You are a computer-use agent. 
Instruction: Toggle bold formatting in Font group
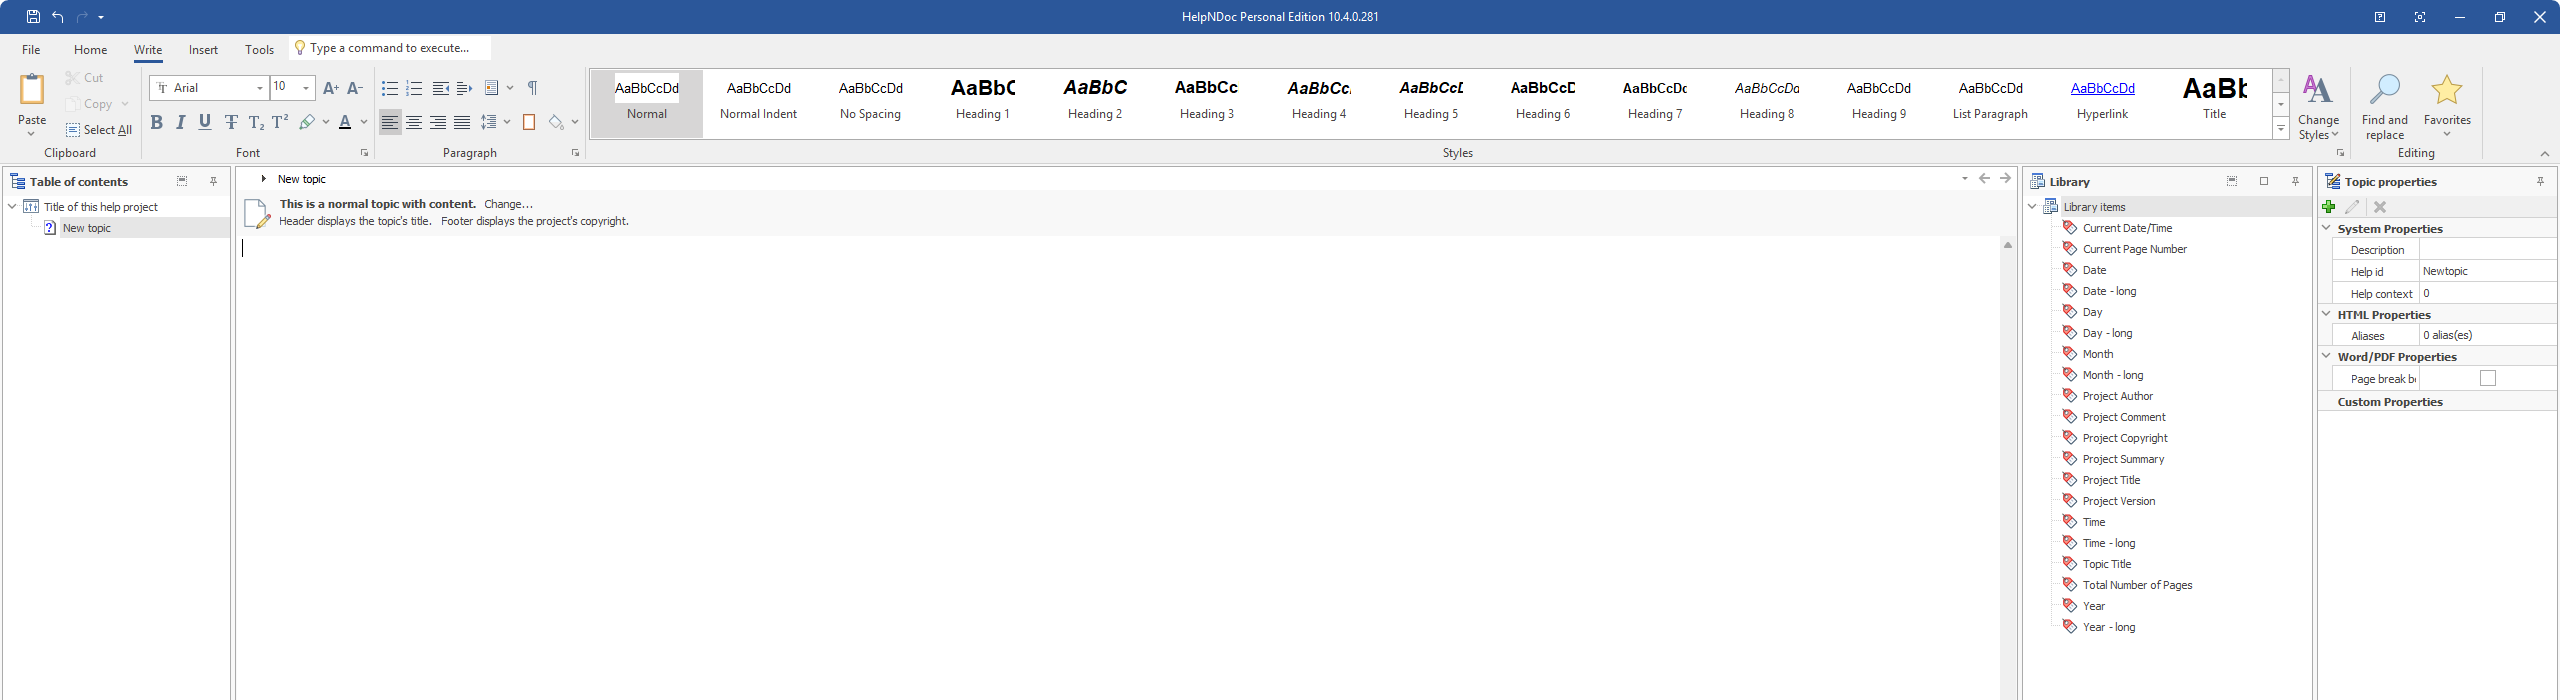pyautogui.click(x=156, y=122)
